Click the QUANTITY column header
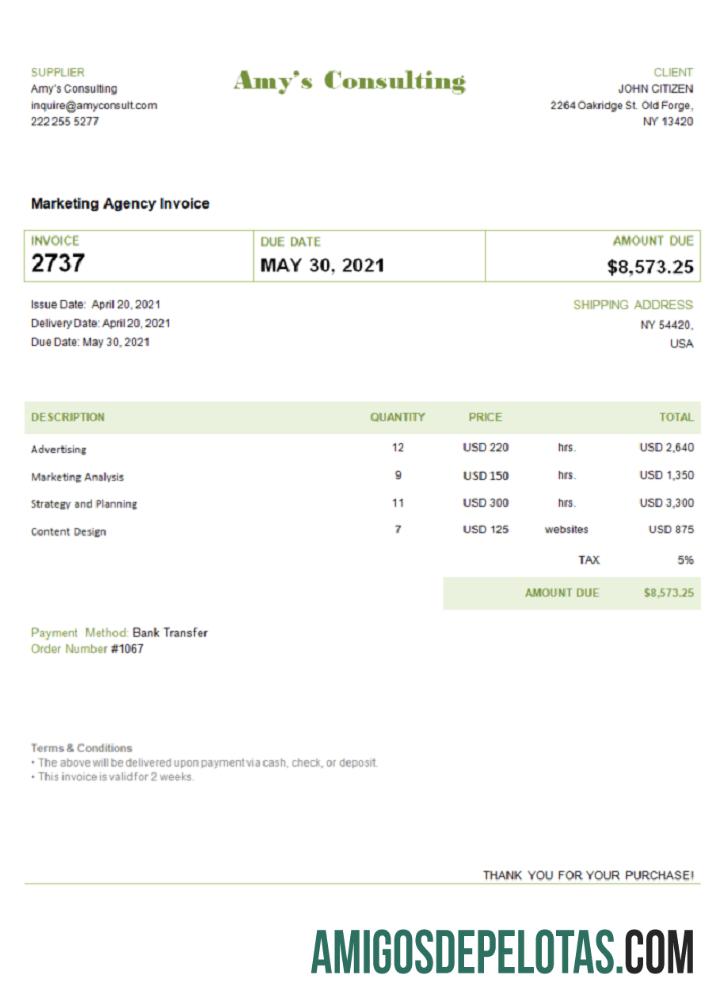720x1000 pixels. click(x=397, y=417)
